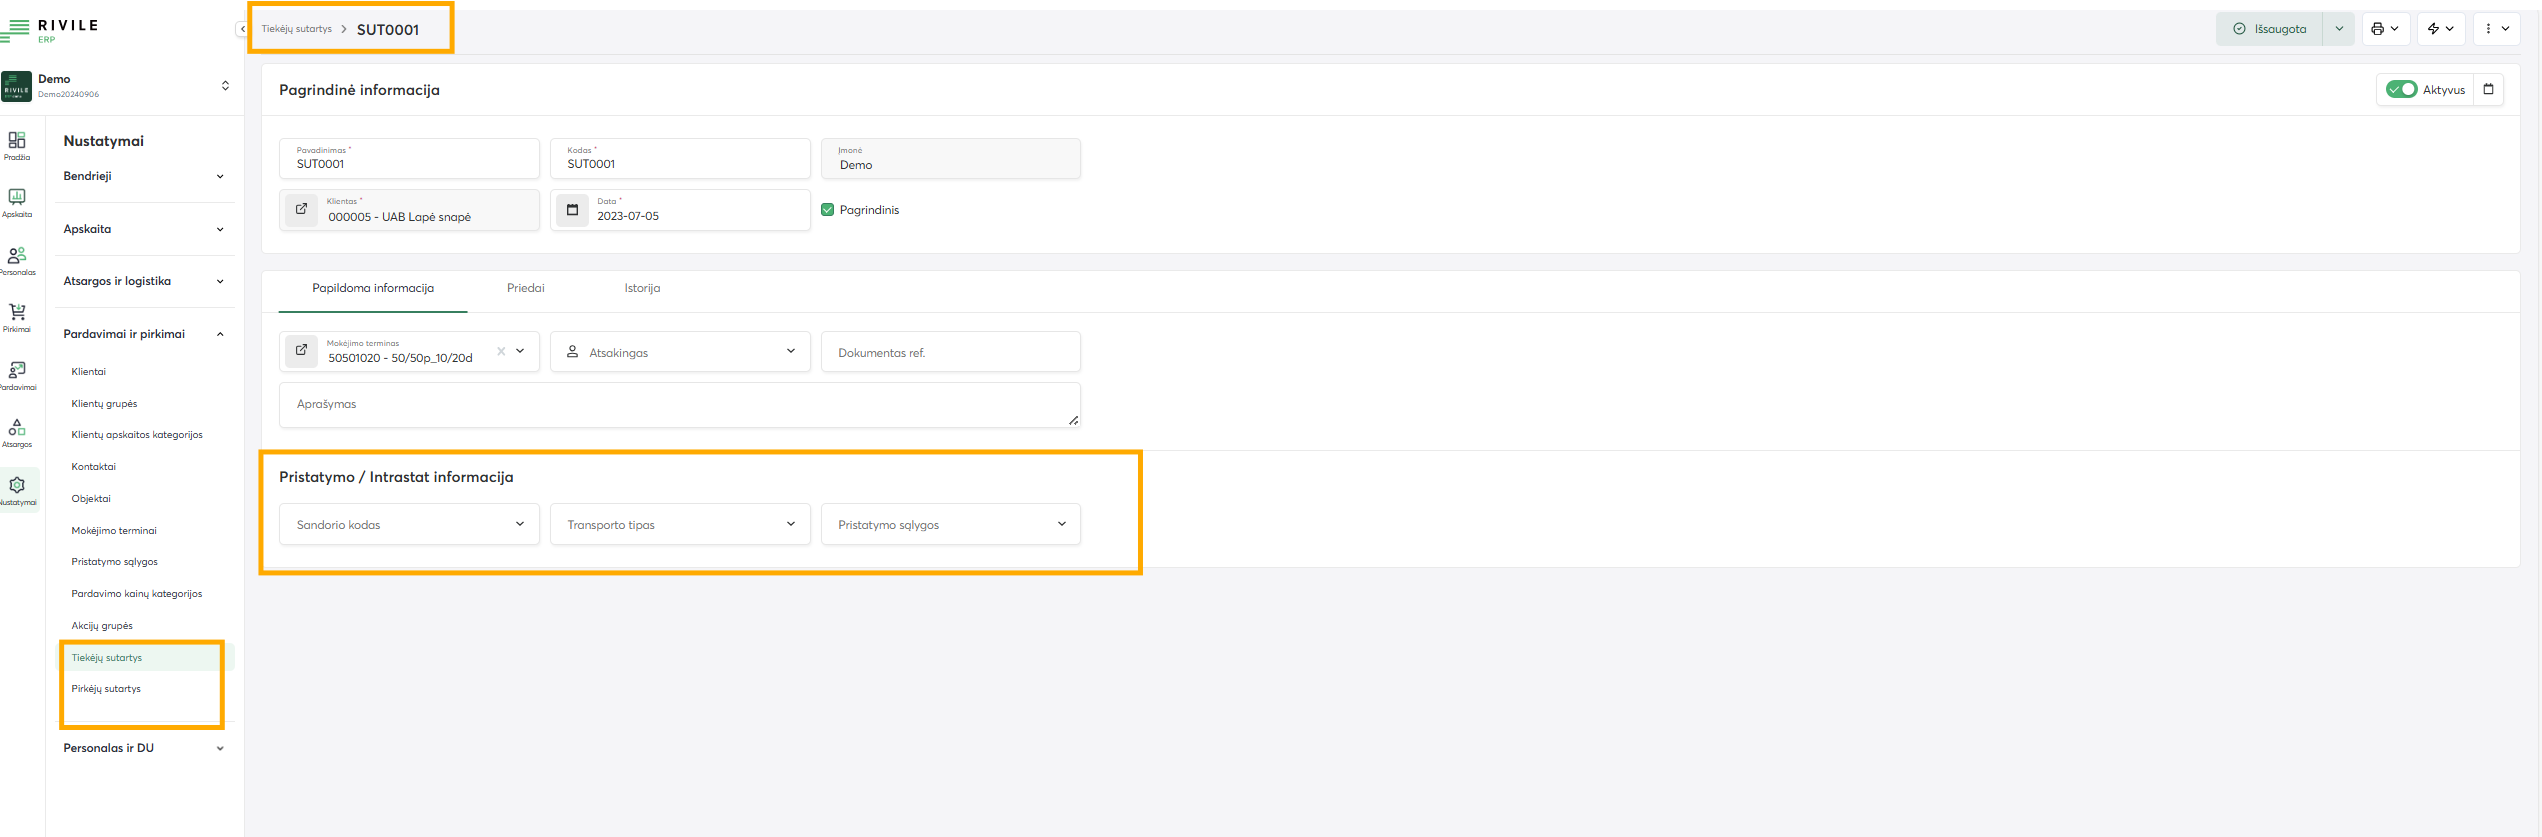Click the Išsaugota saved button

tap(2269, 29)
